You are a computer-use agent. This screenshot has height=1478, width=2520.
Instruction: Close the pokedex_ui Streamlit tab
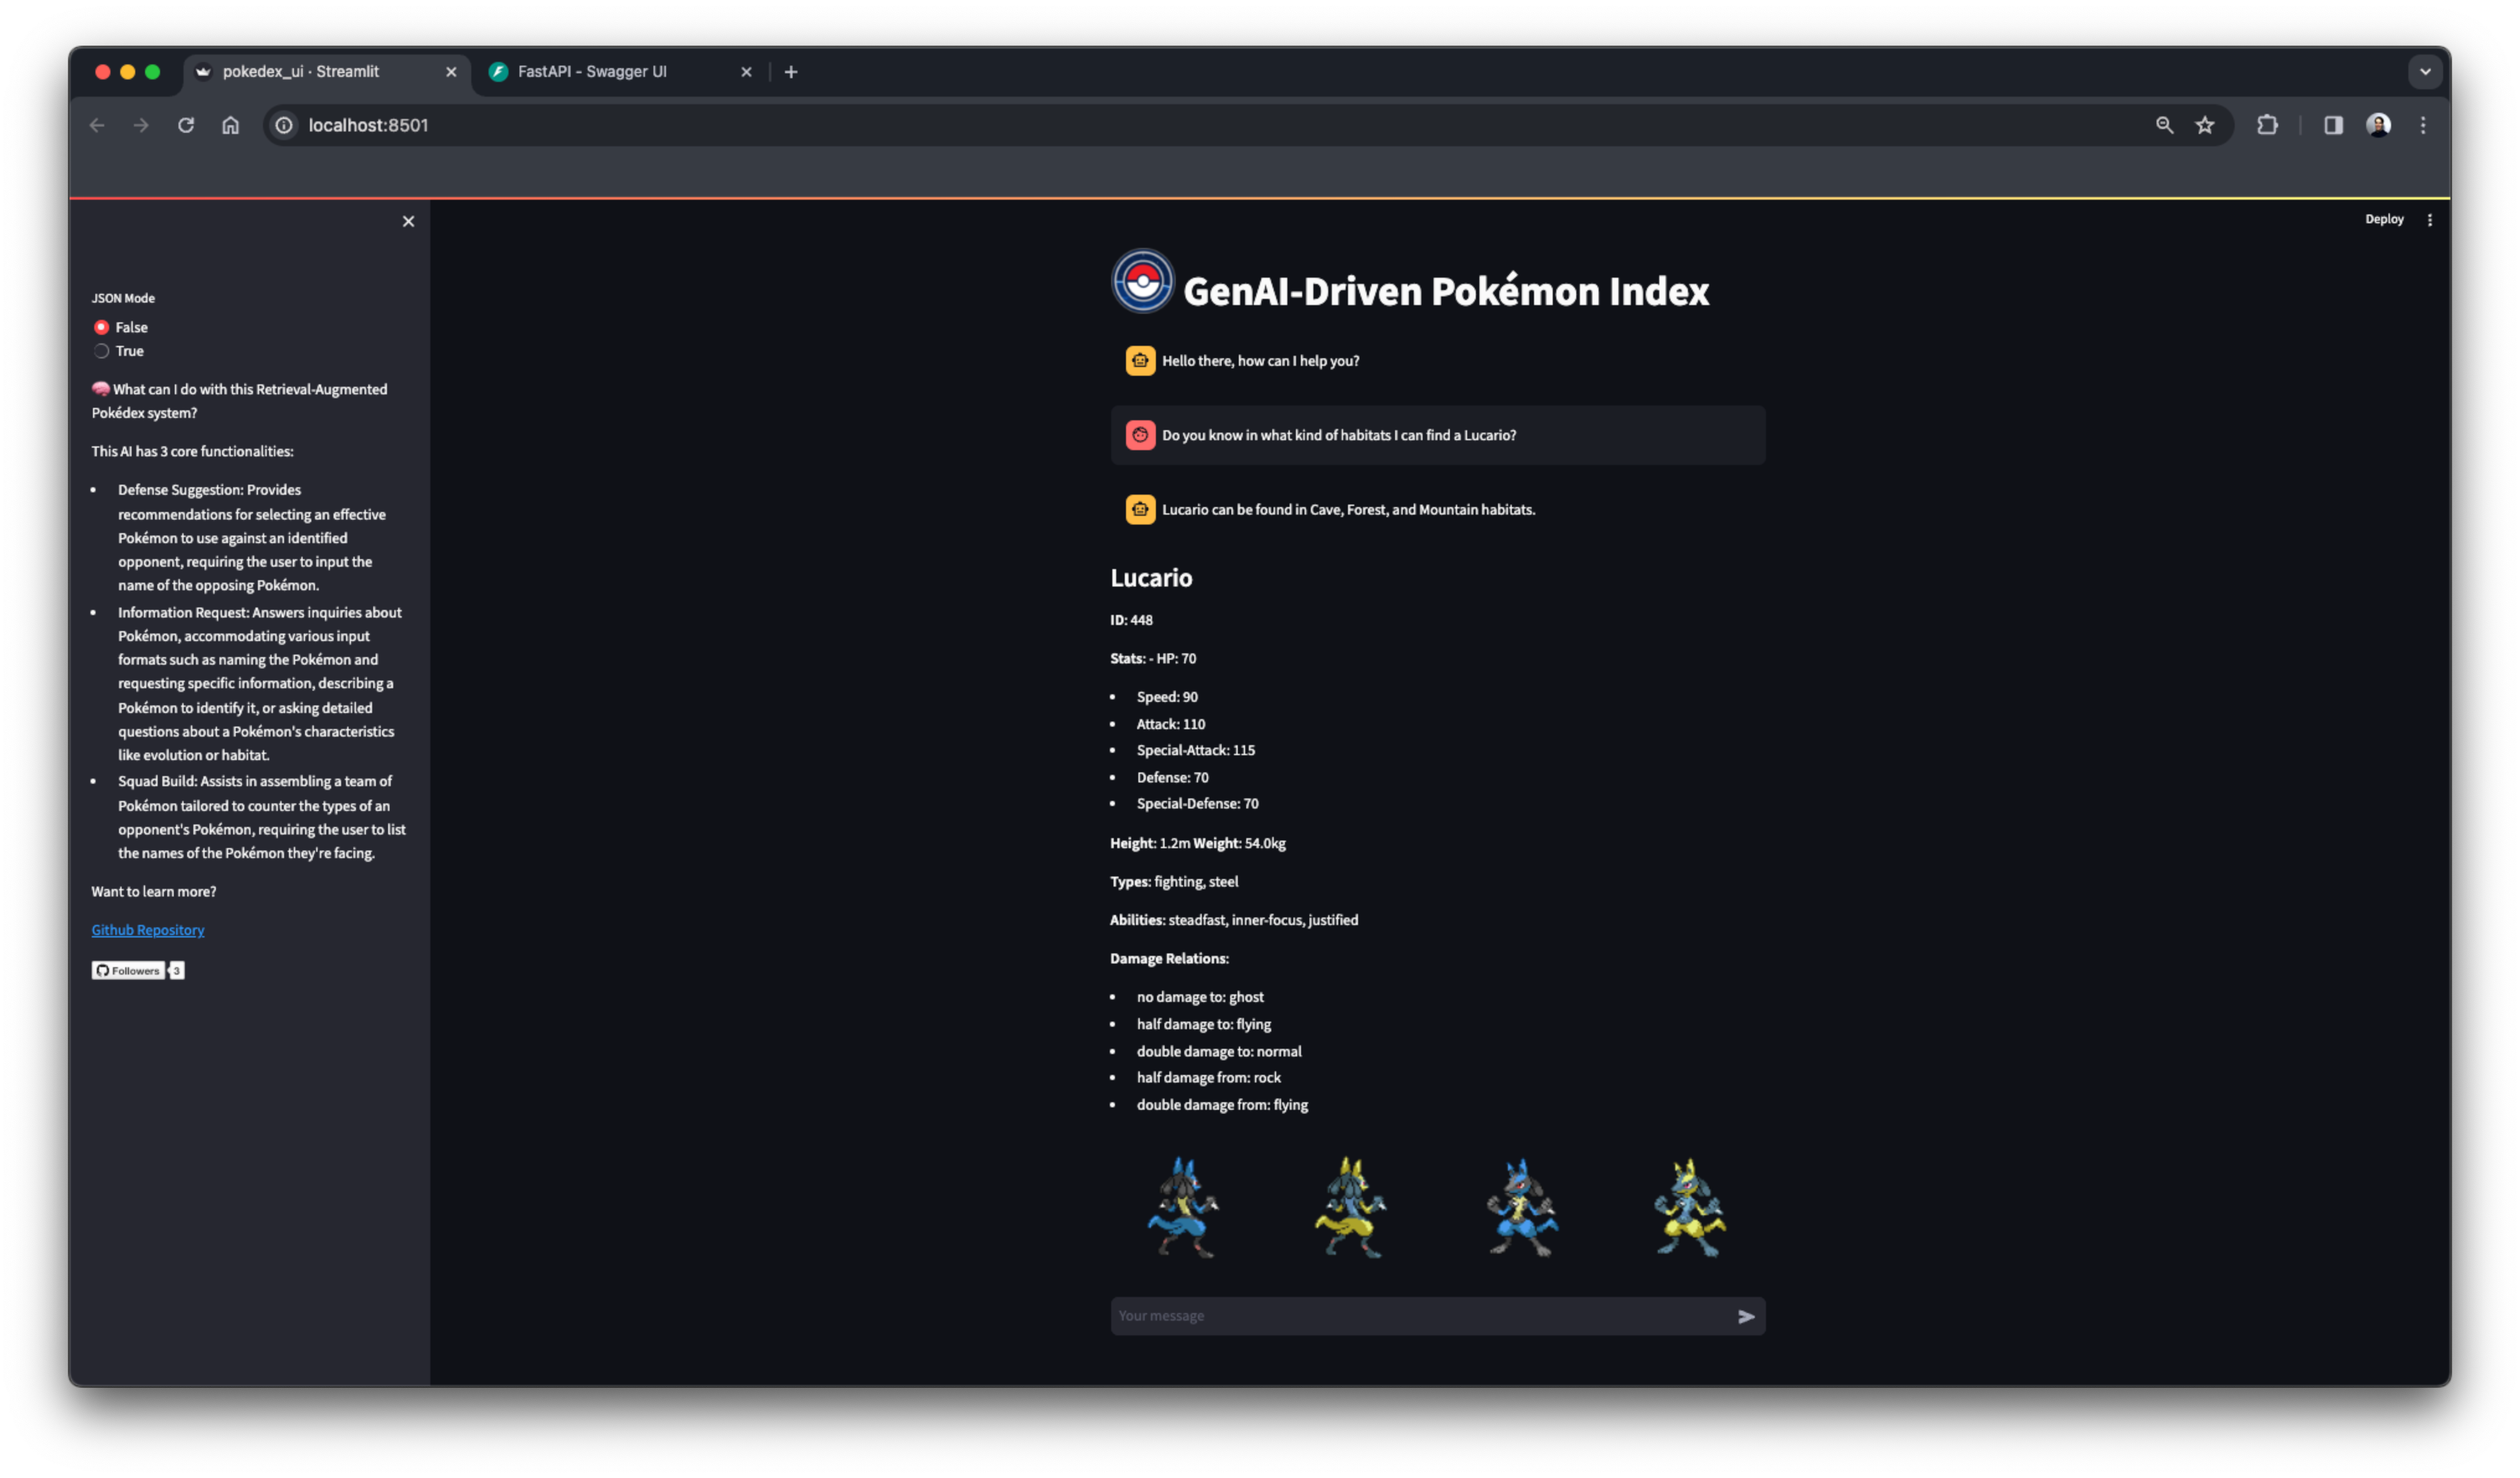[x=451, y=72]
